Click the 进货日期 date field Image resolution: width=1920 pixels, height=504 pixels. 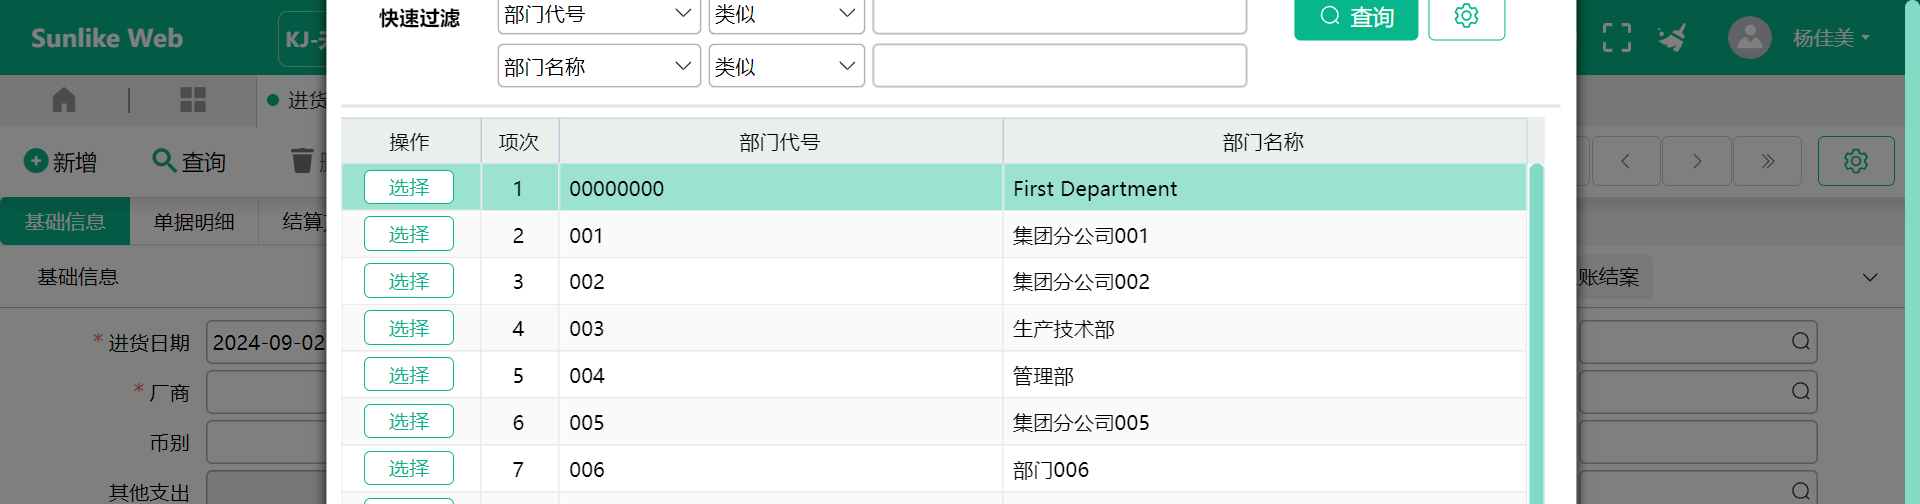point(267,342)
